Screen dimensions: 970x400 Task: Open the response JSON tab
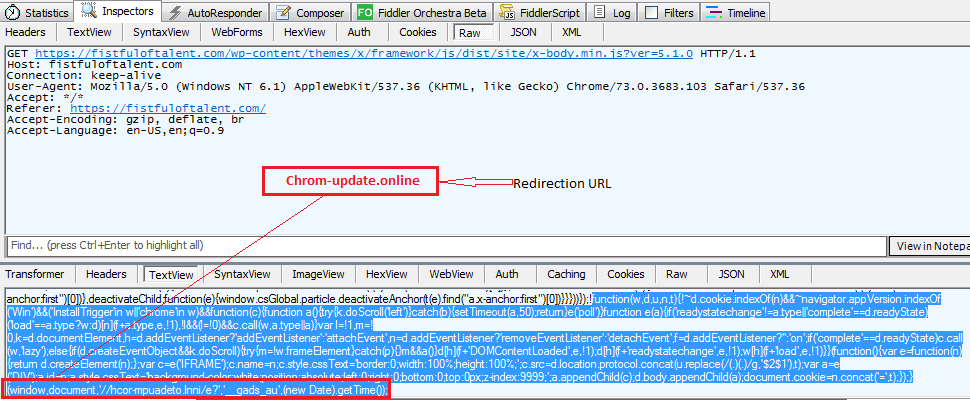pyautogui.click(x=731, y=274)
